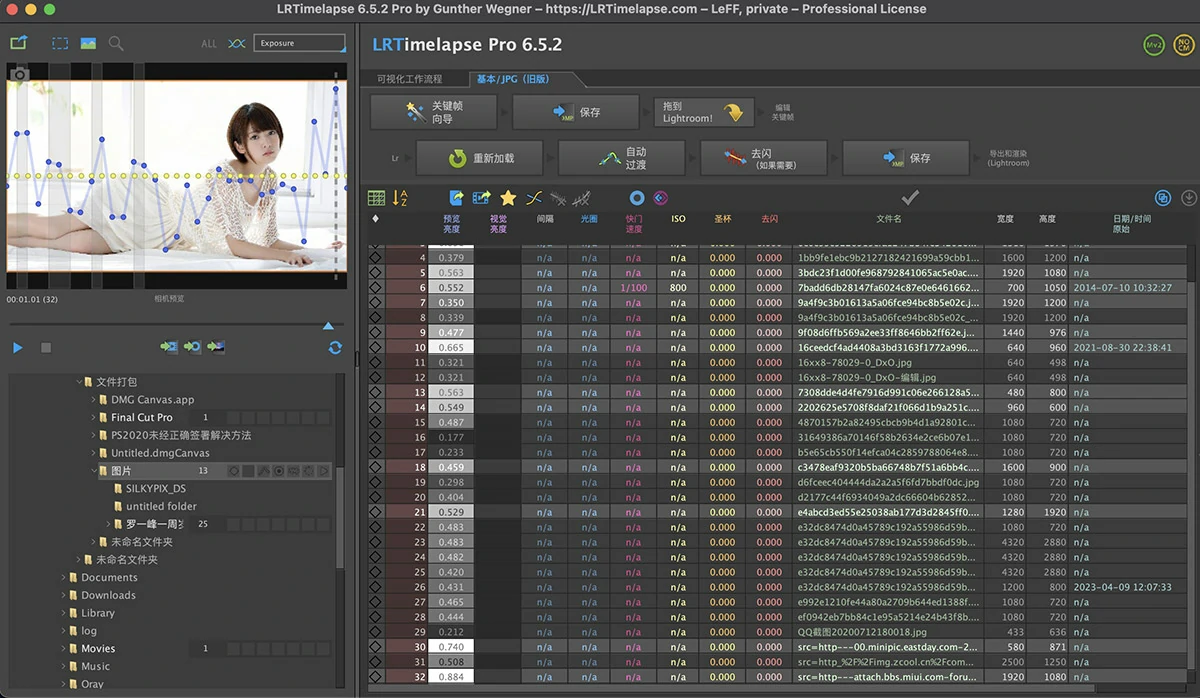Click the magnifier zoom icon above the preview
The image size is (1200, 698).
click(116, 43)
